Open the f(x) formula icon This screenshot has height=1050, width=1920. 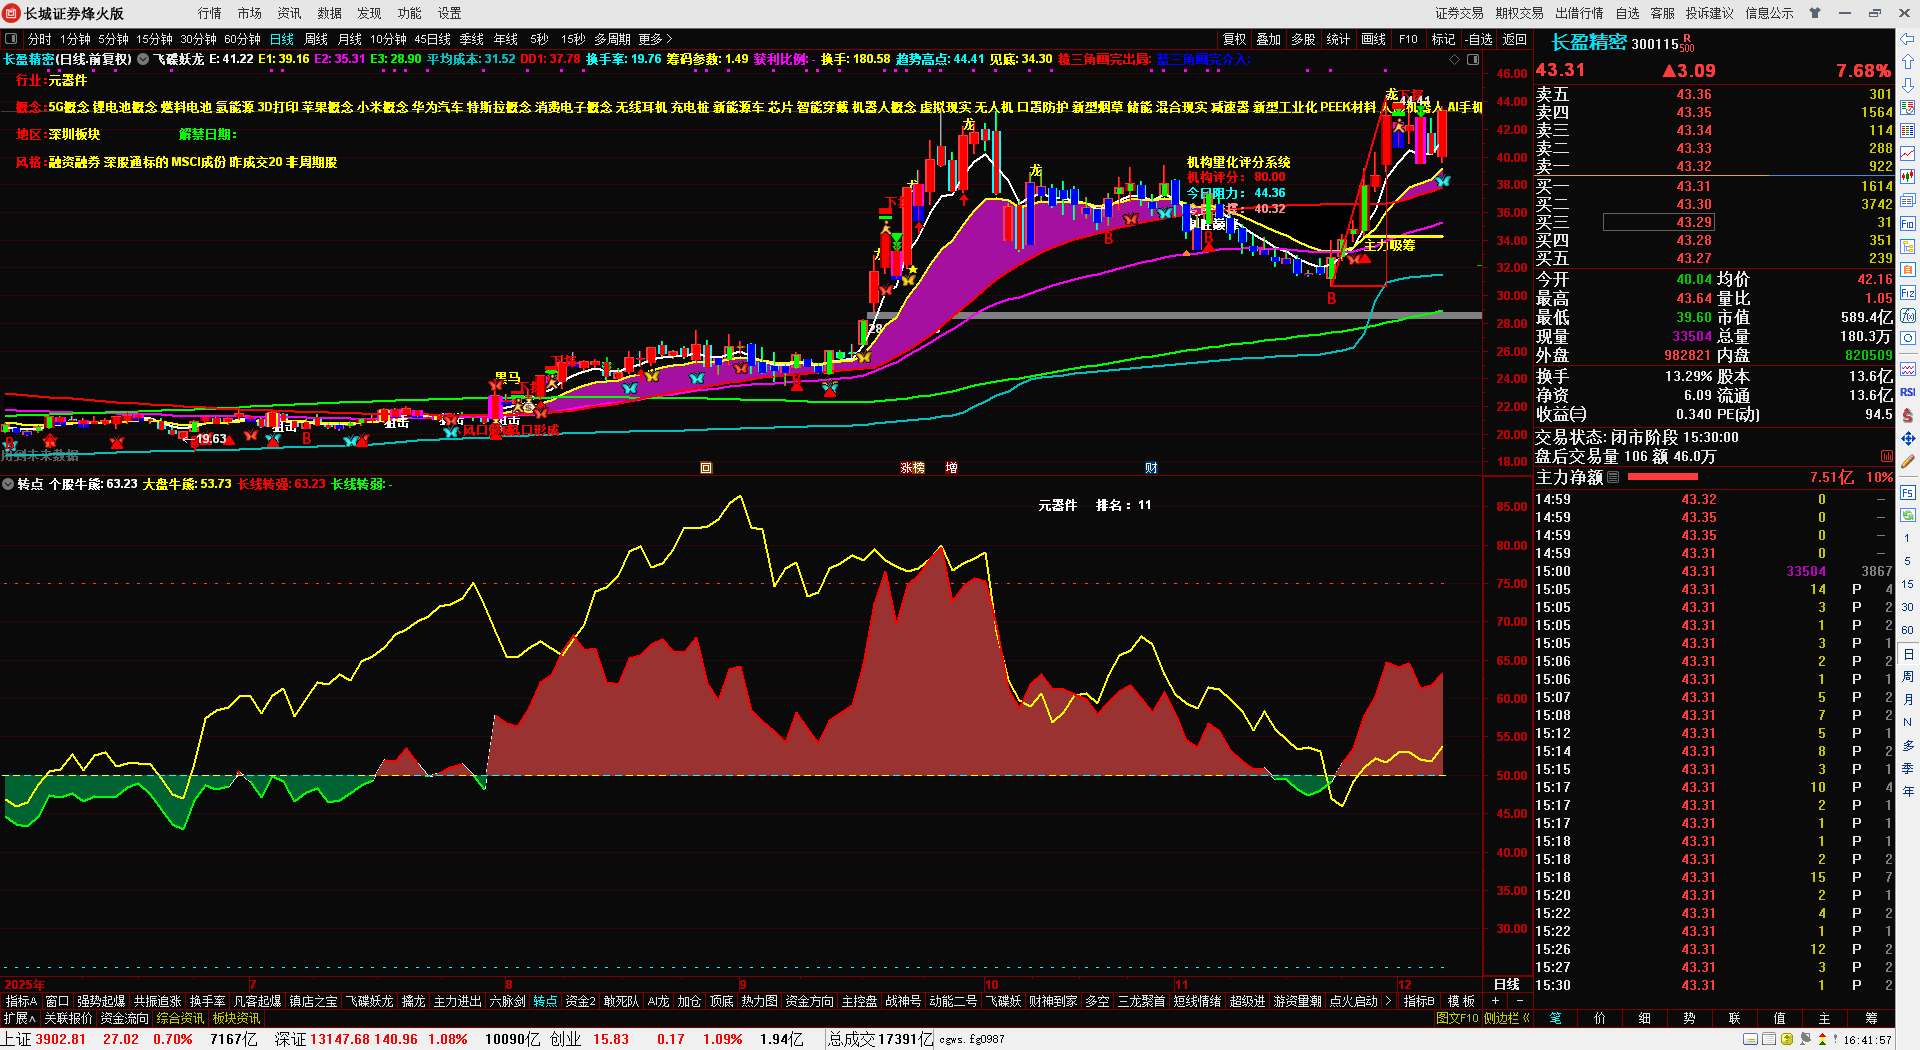click(1908, 316)
